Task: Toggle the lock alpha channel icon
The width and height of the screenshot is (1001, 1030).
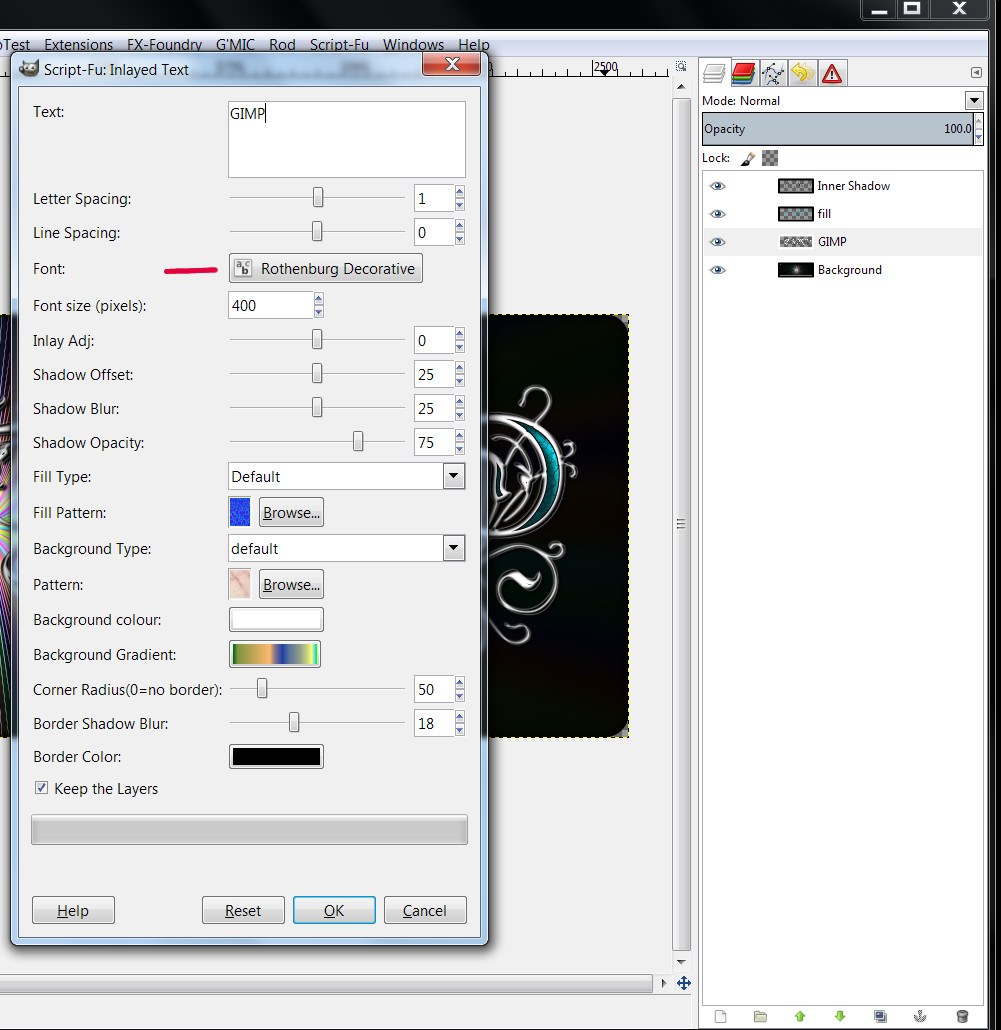Action: [770, 158]
